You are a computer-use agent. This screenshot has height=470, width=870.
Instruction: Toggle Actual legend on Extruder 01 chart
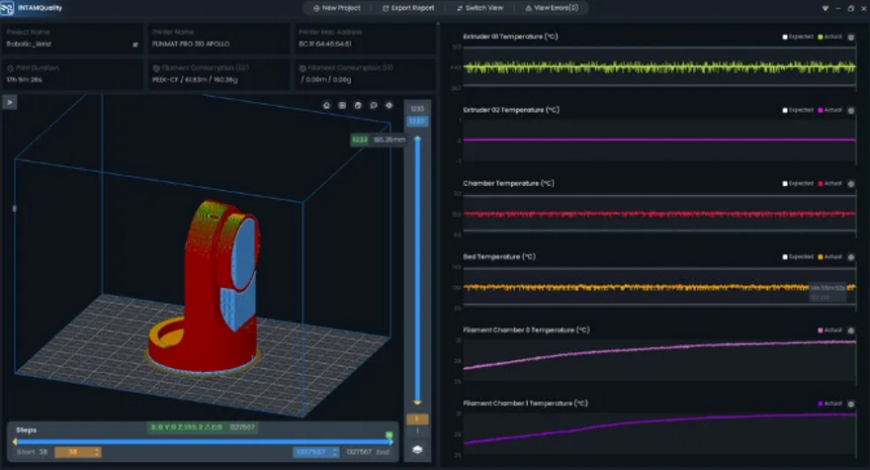[x=829, y=37]
